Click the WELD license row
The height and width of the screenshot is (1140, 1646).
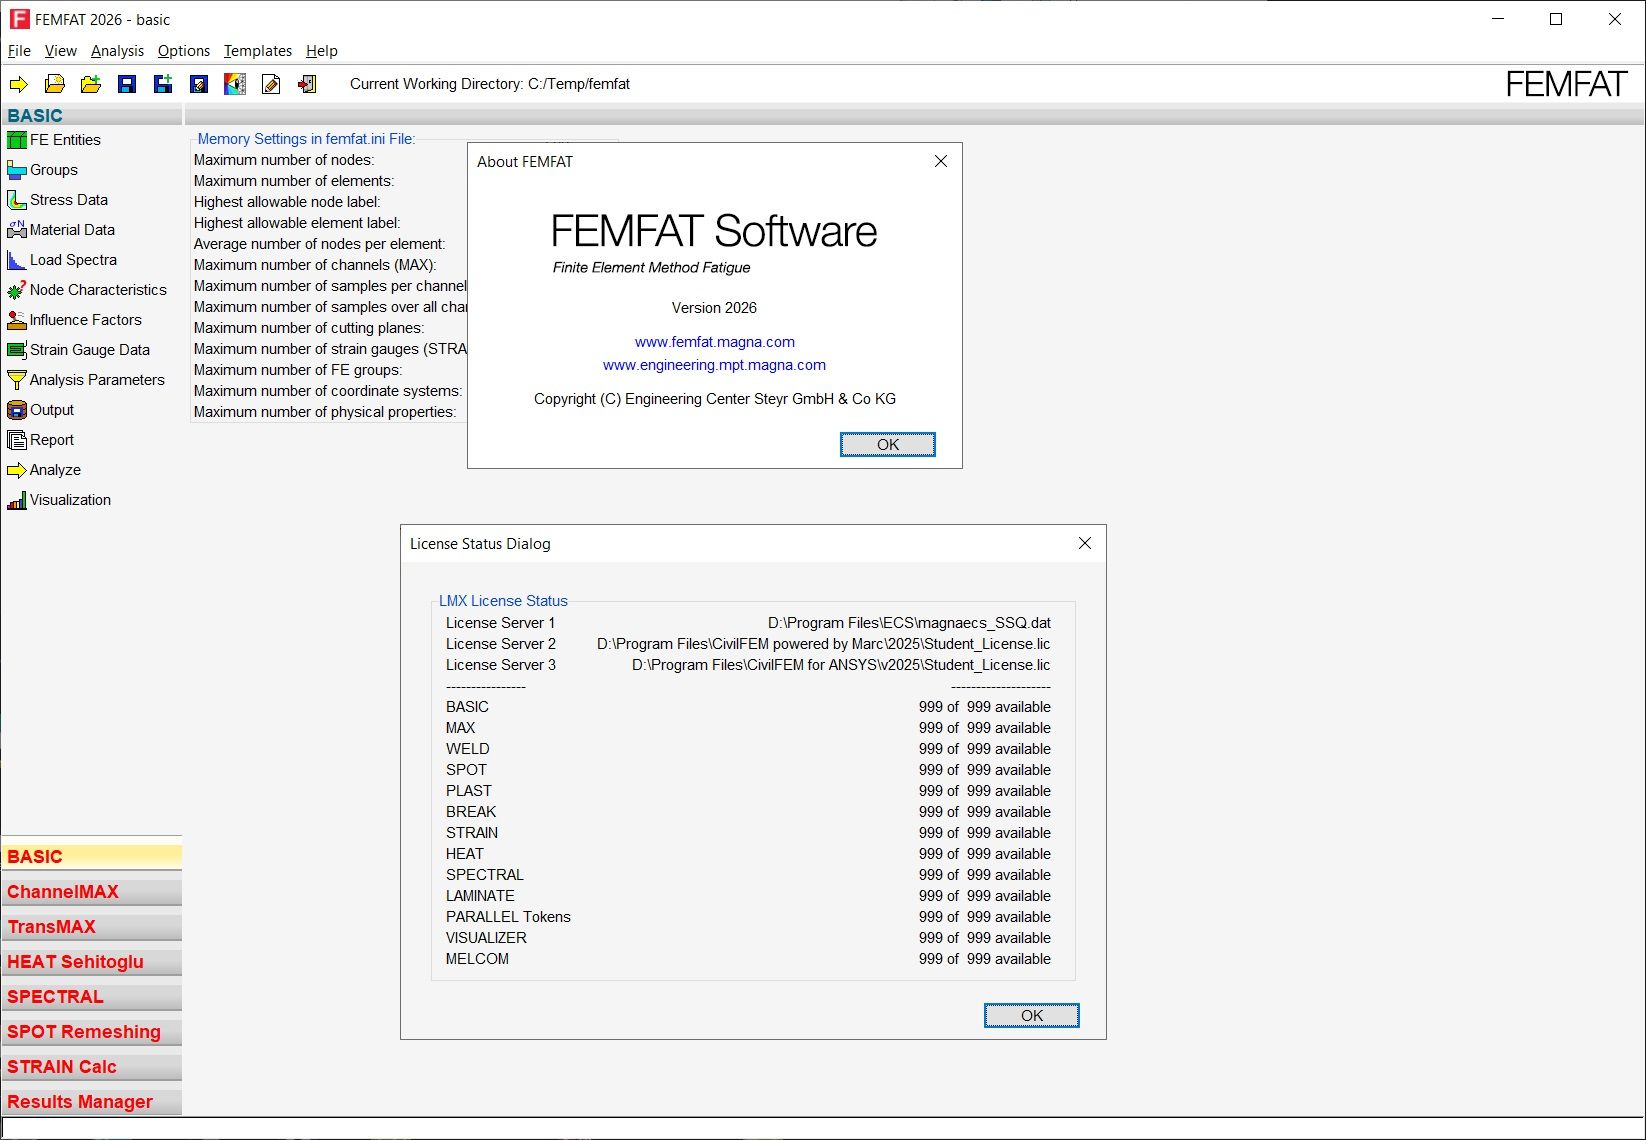748,749
